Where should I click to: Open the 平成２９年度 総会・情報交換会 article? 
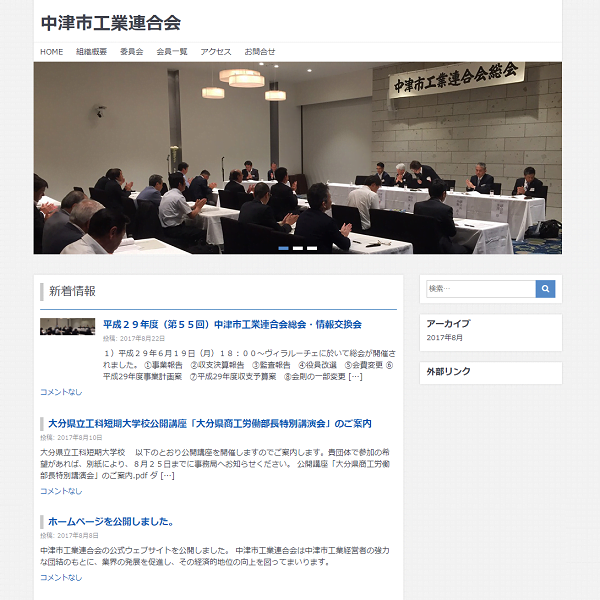pos(232,324)
